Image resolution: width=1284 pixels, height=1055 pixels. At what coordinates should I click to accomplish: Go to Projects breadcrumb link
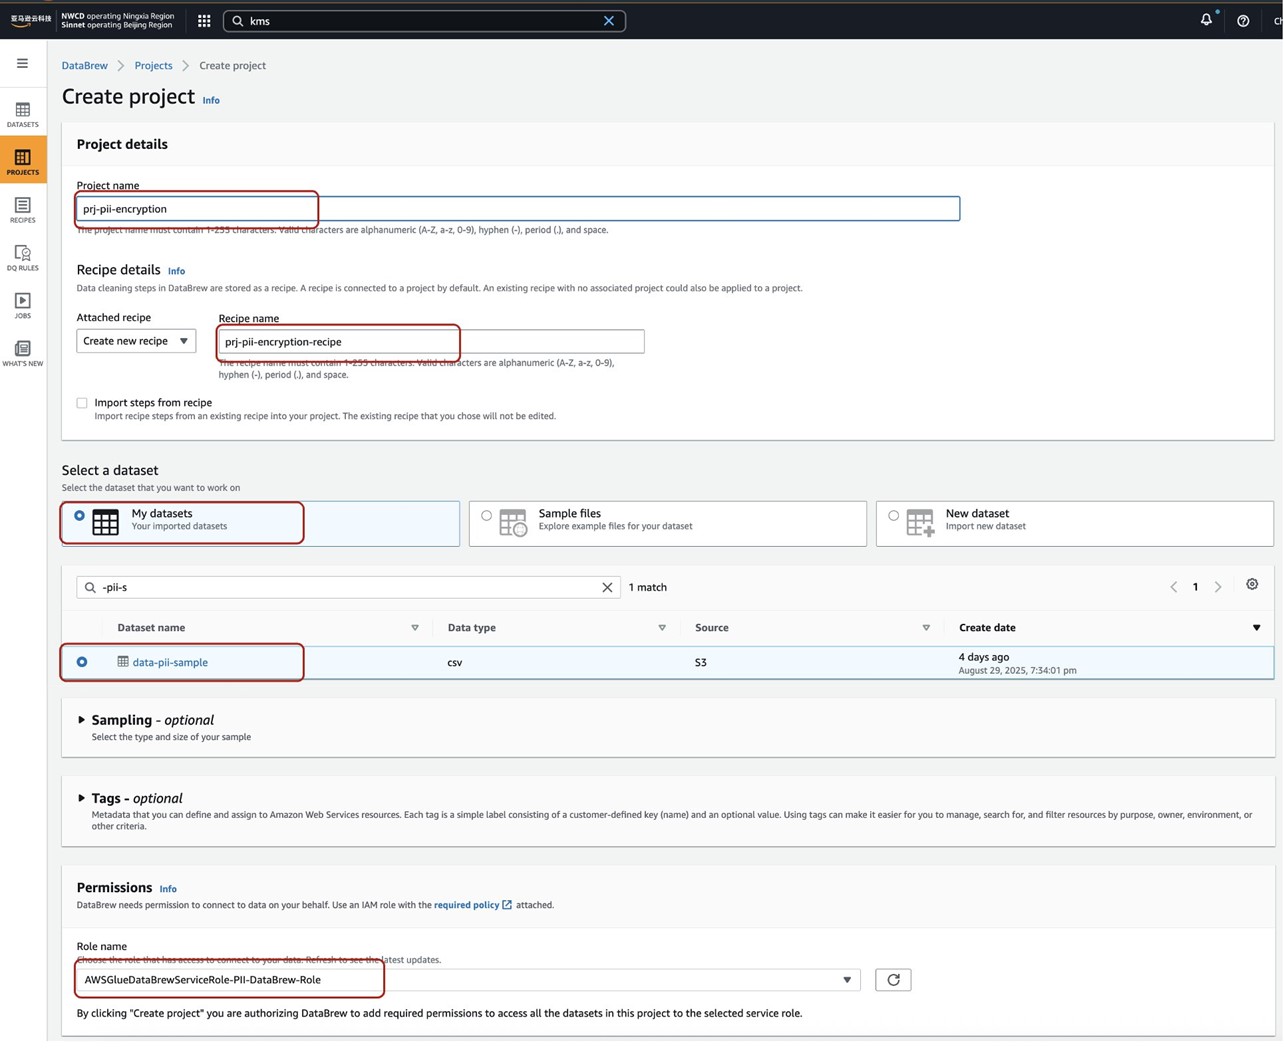click(153, 66)
